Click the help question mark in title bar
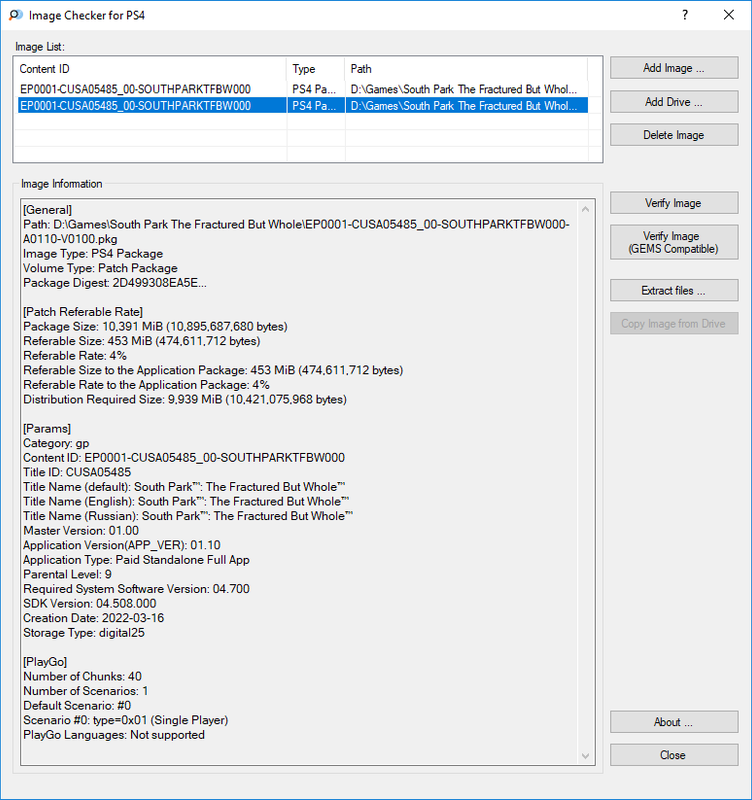This screenshot has width=752, height=800. tap(685, 15)
